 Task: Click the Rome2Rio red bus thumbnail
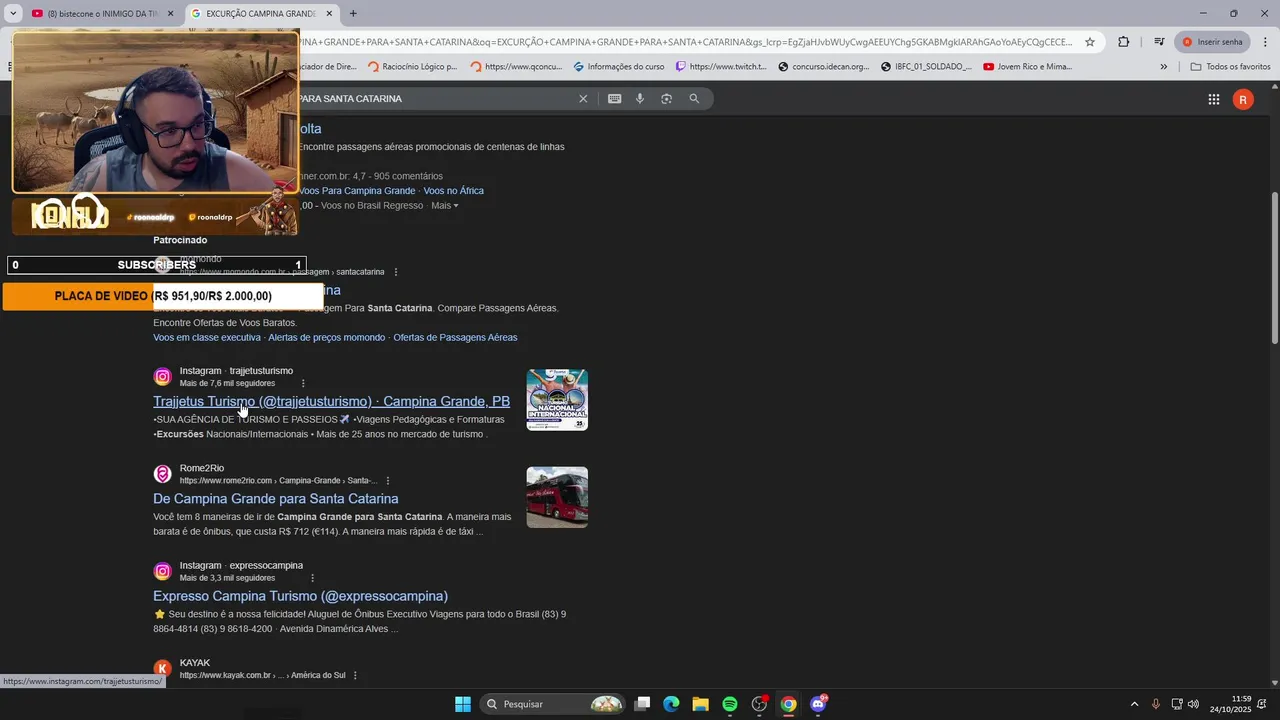[557, 497]
